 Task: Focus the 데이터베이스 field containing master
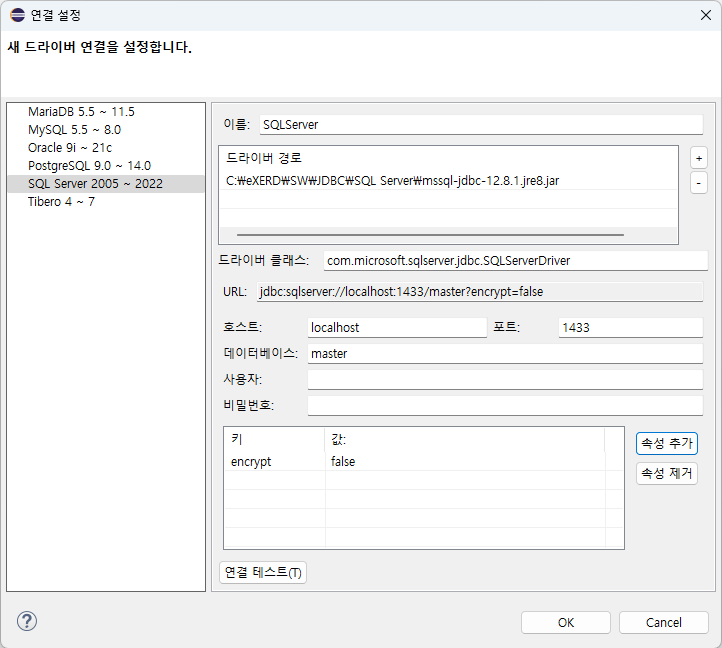click(x=505, y=354)
